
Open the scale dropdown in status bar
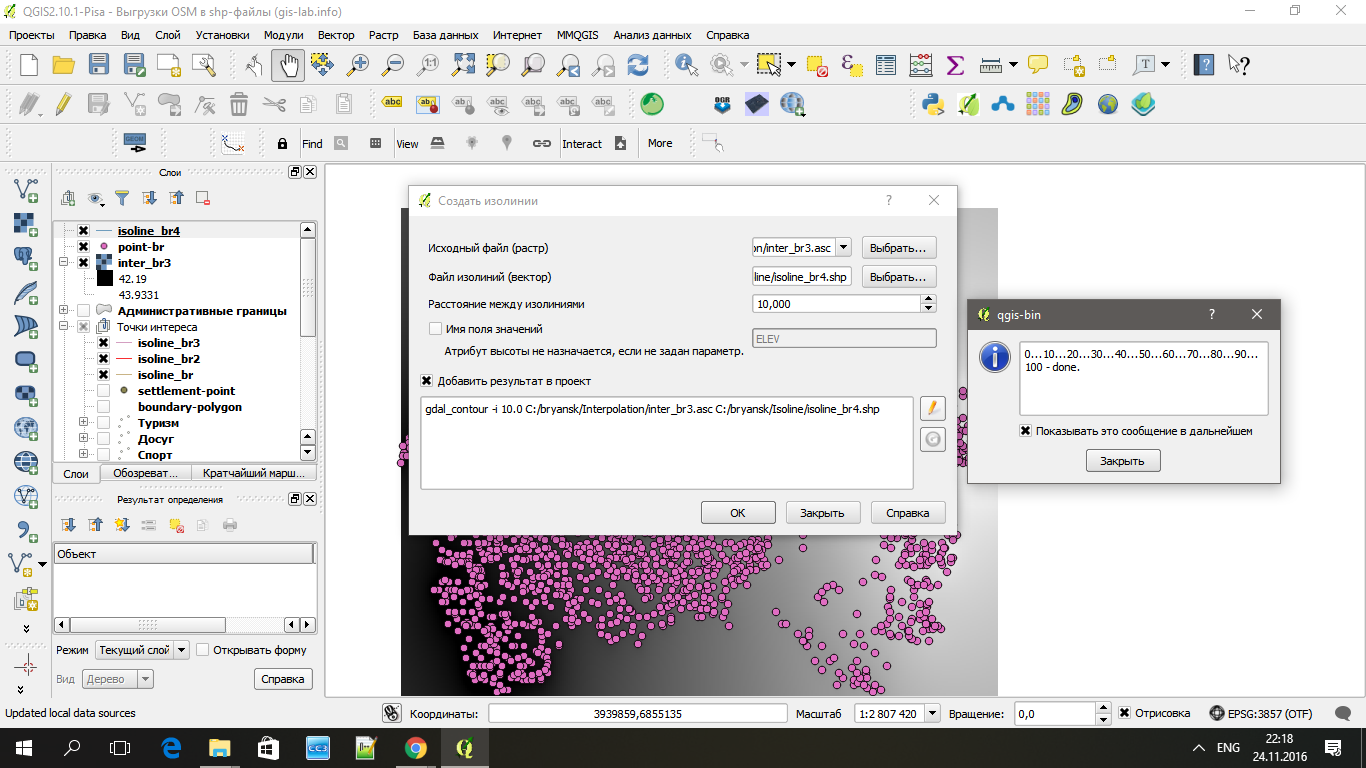click(x=932, y=713)
